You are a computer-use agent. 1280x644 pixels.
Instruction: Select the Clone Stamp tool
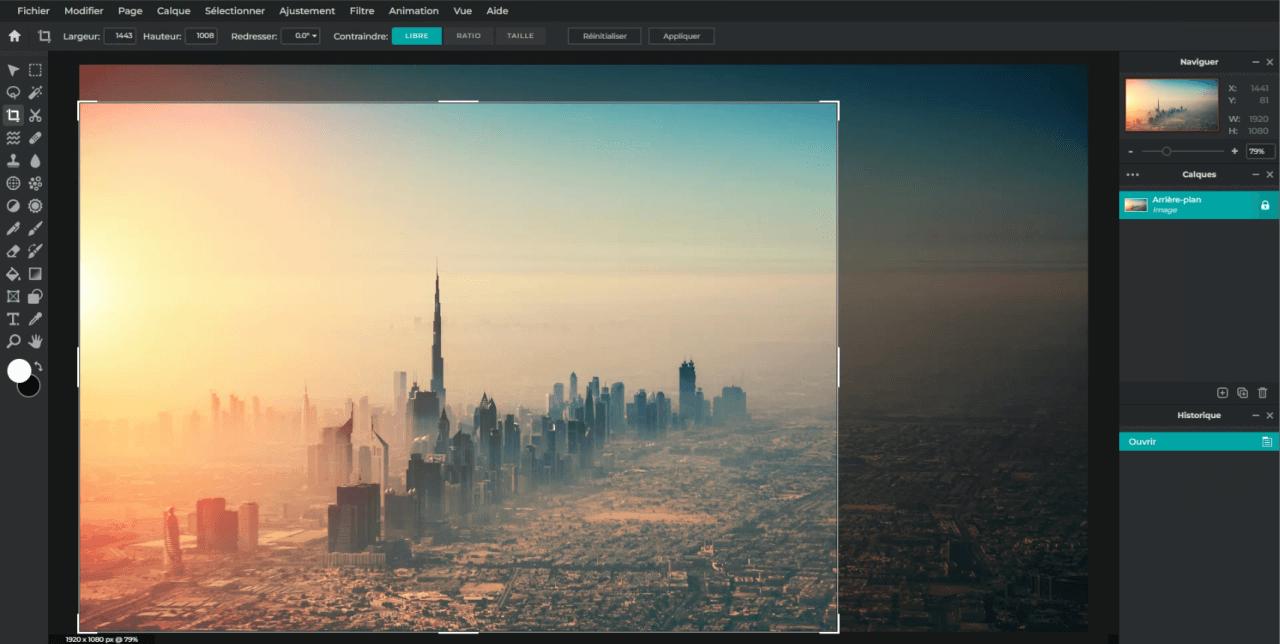(13, 160)
